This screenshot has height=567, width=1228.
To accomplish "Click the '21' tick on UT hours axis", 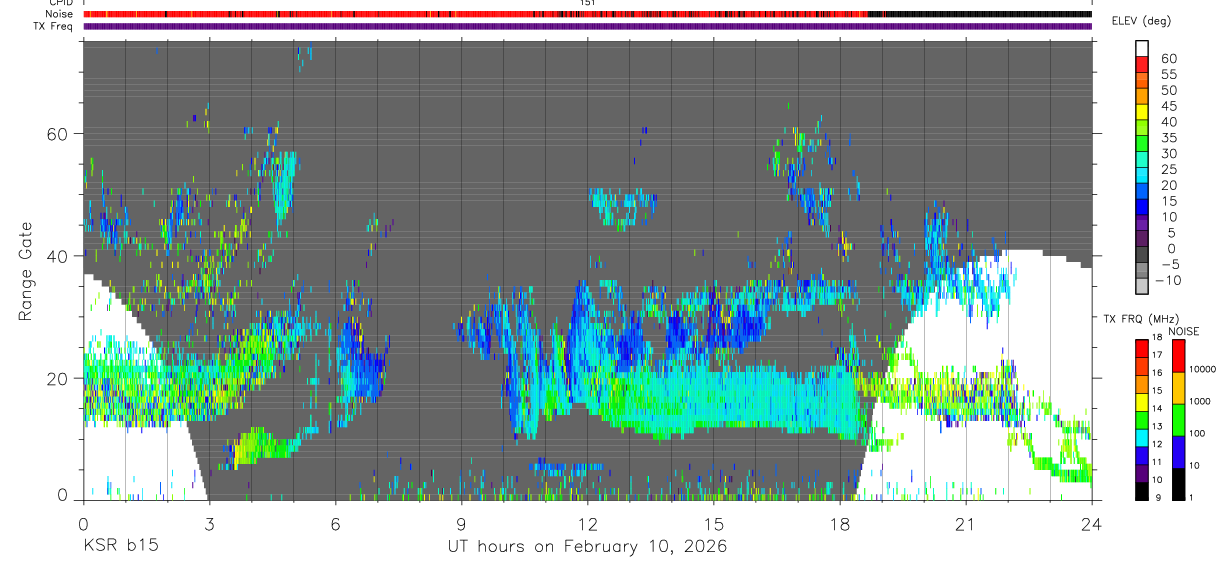I will tap(966, 524).
